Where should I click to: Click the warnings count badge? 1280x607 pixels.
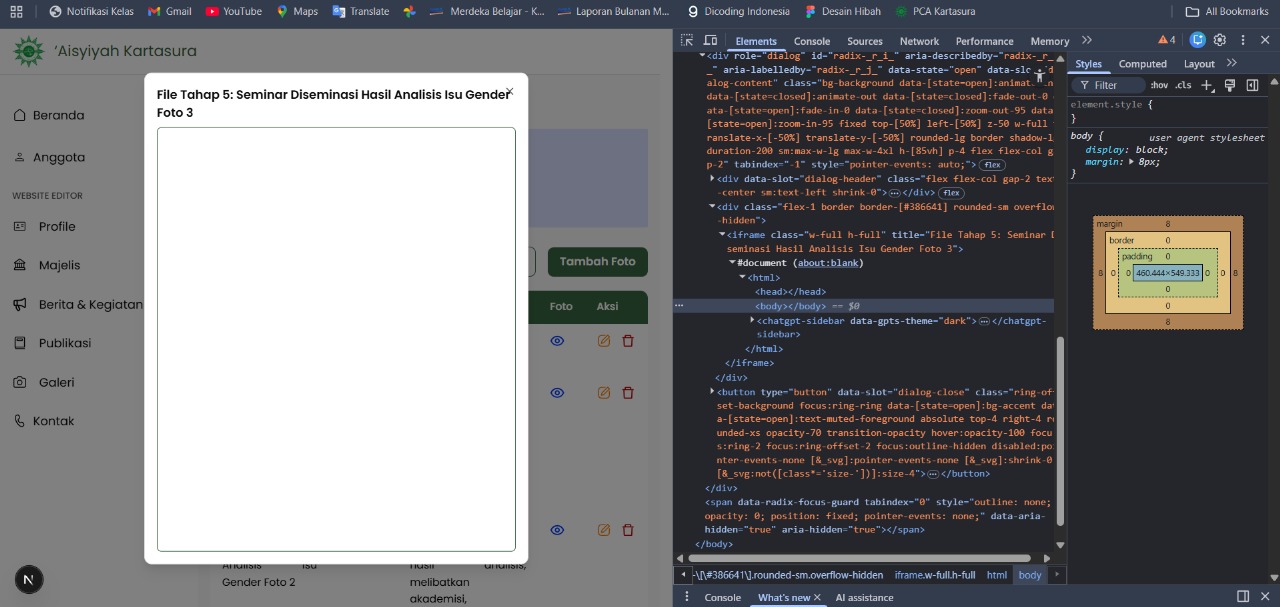coord(1166,40)
